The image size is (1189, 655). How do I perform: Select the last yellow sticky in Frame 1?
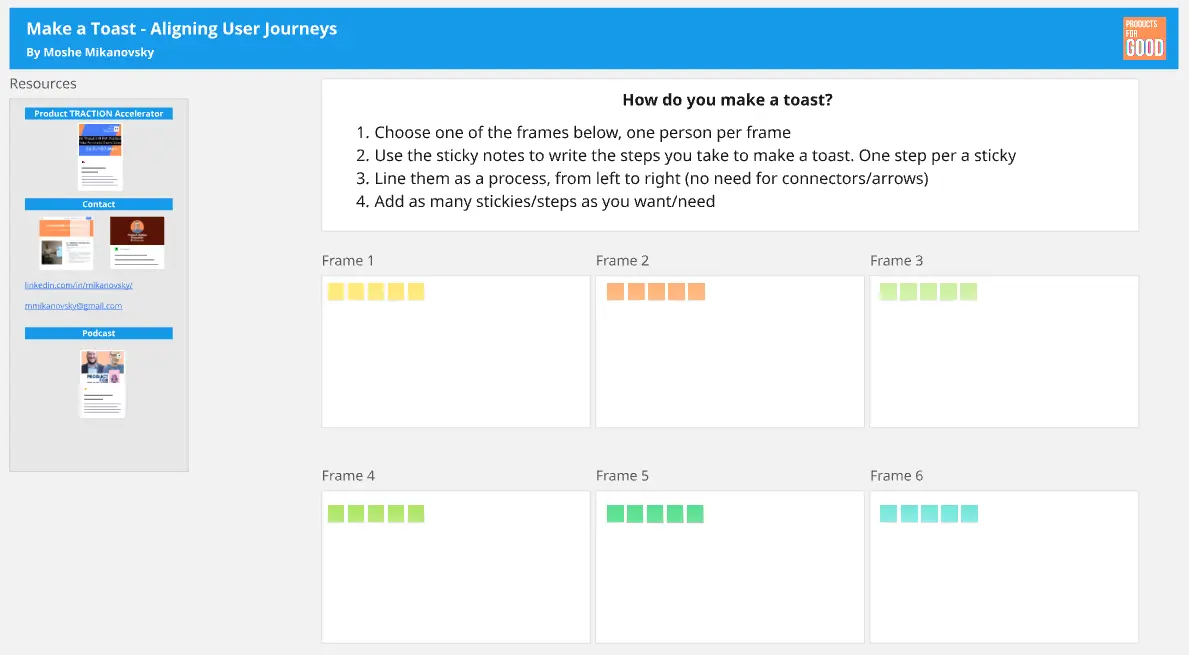[416, 292]
